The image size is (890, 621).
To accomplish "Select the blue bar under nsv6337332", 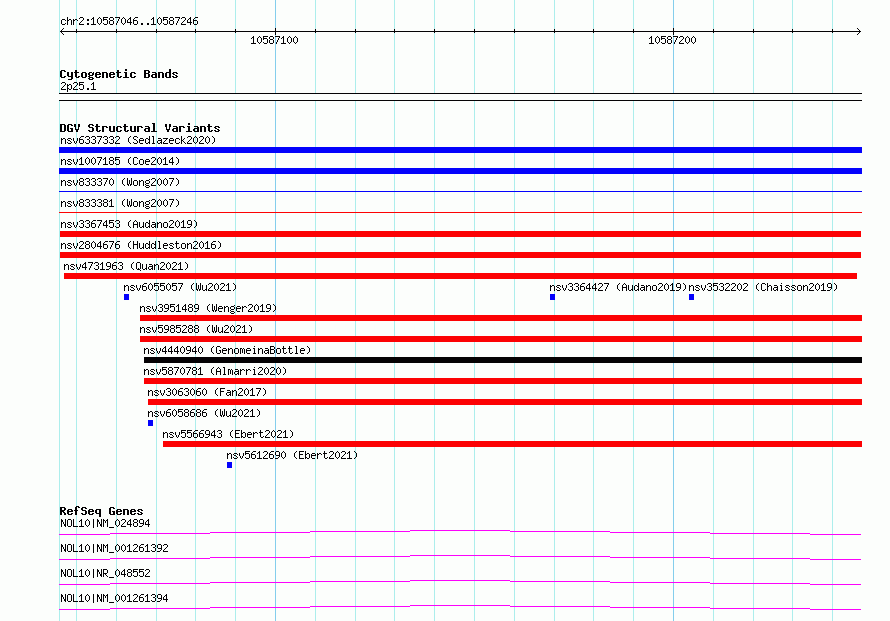I will [x=460, y=150].
